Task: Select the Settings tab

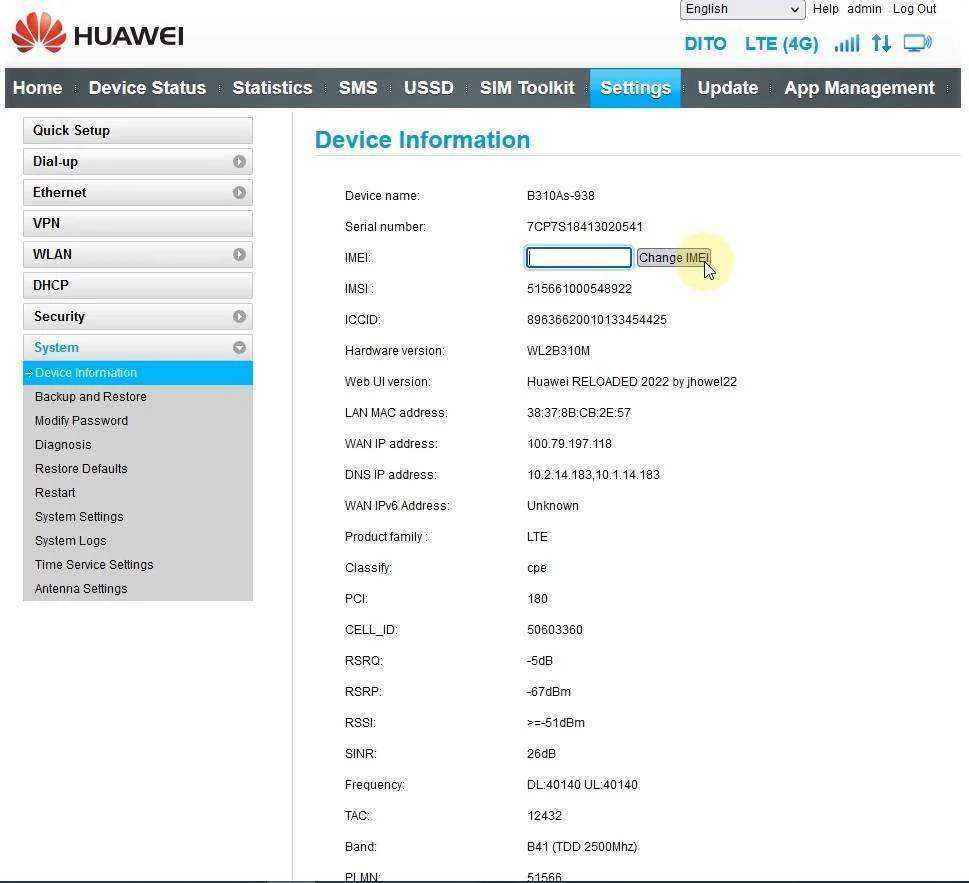Action: click(x=635, y=88)
